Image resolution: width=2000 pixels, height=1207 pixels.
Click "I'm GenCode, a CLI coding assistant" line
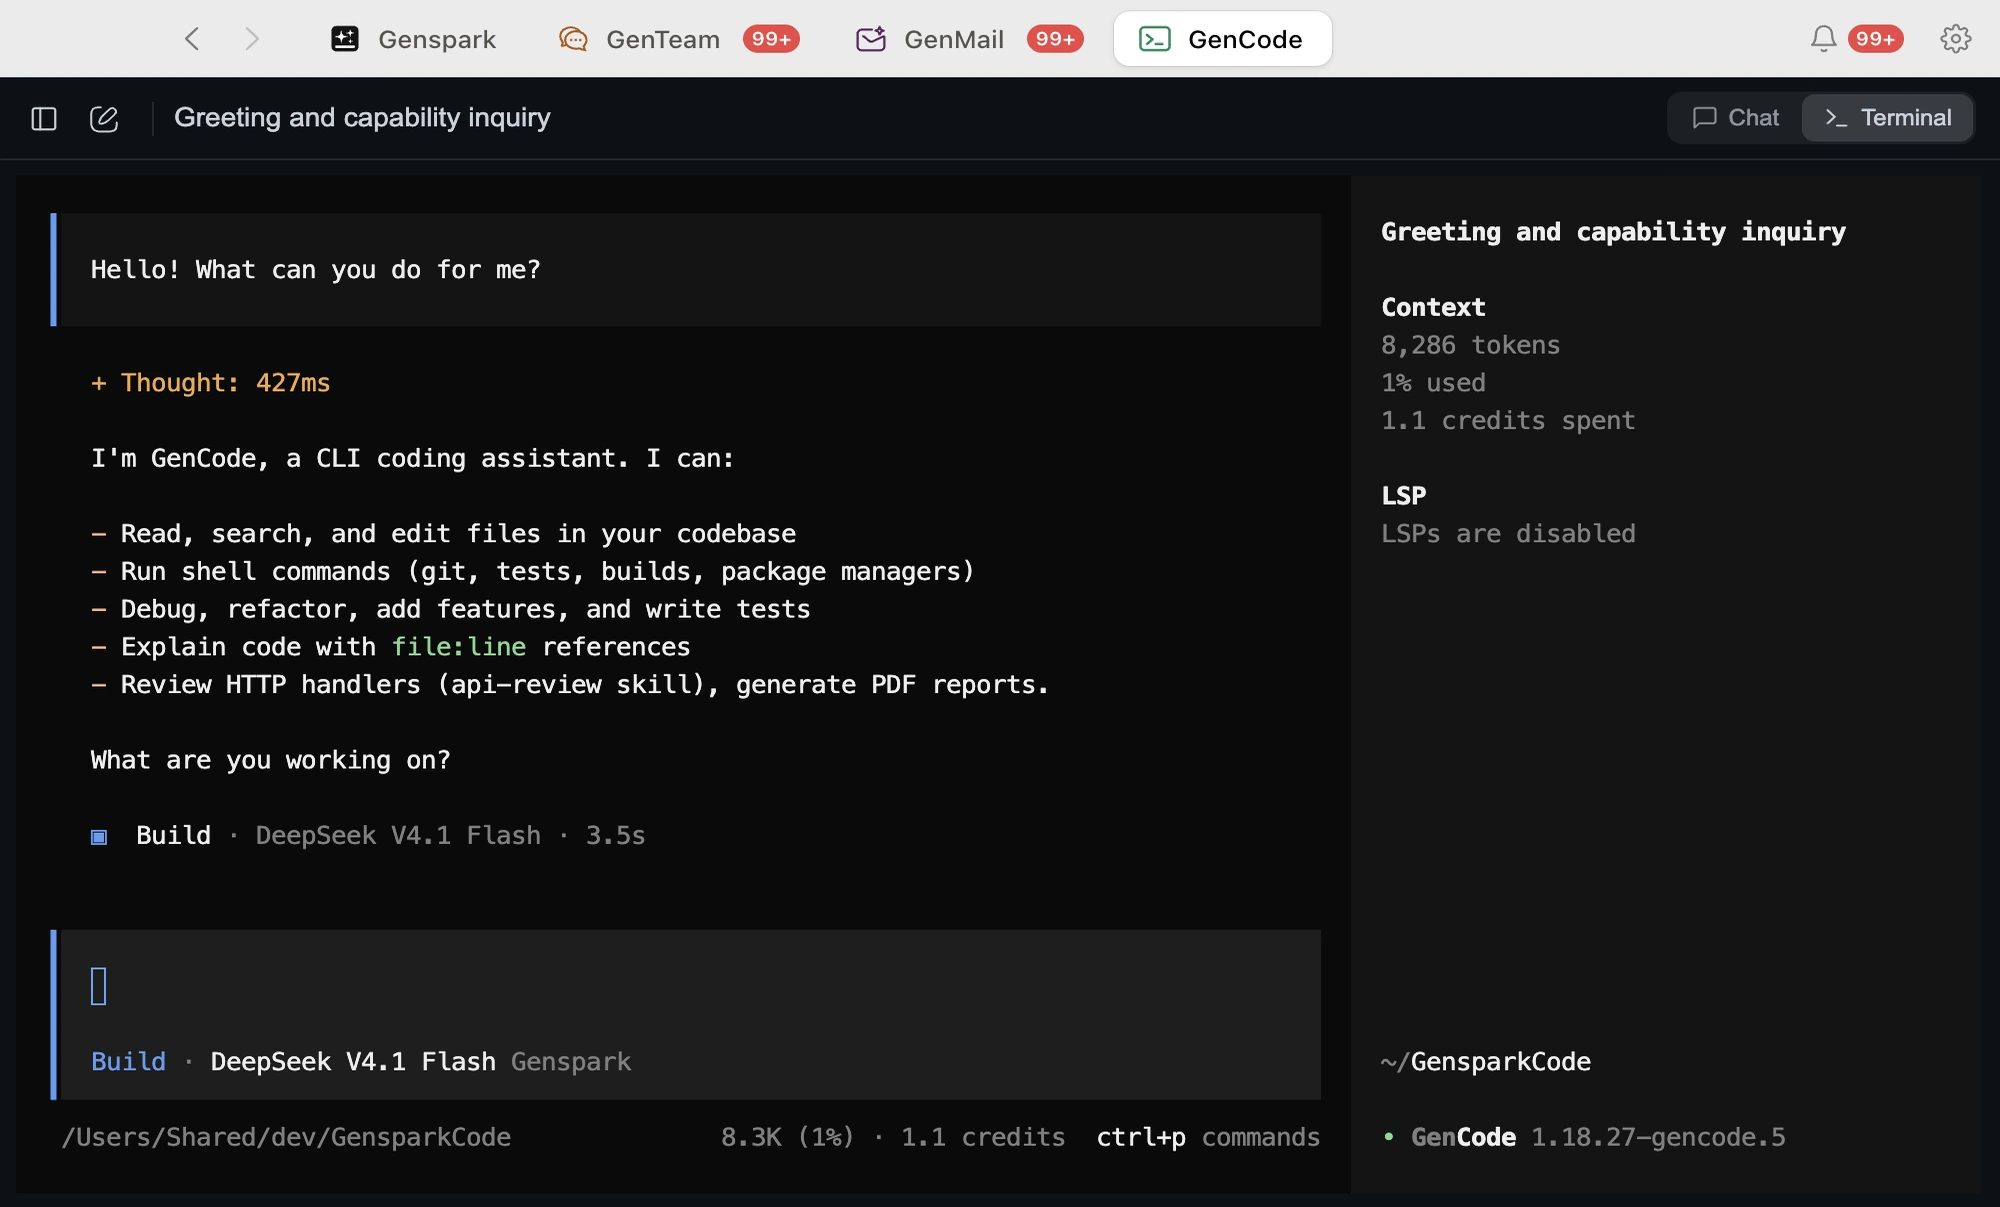click(412, 459)
